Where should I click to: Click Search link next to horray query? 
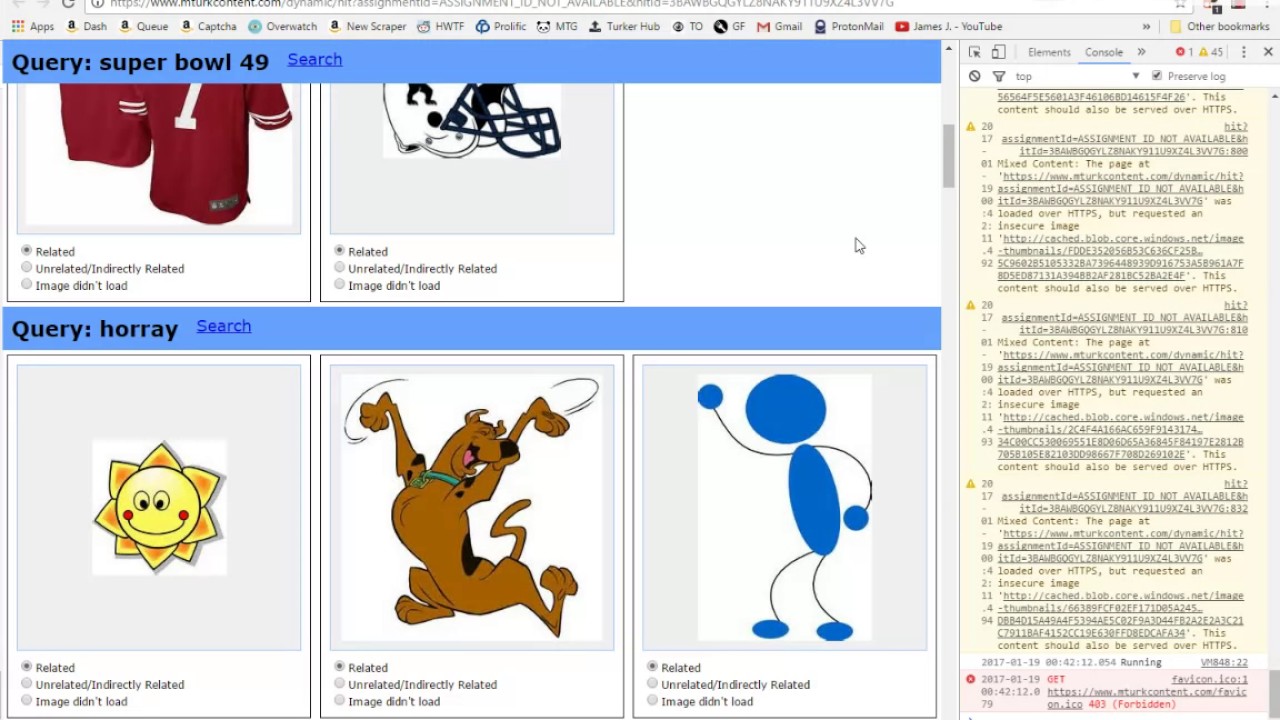(x=224, y=327)
